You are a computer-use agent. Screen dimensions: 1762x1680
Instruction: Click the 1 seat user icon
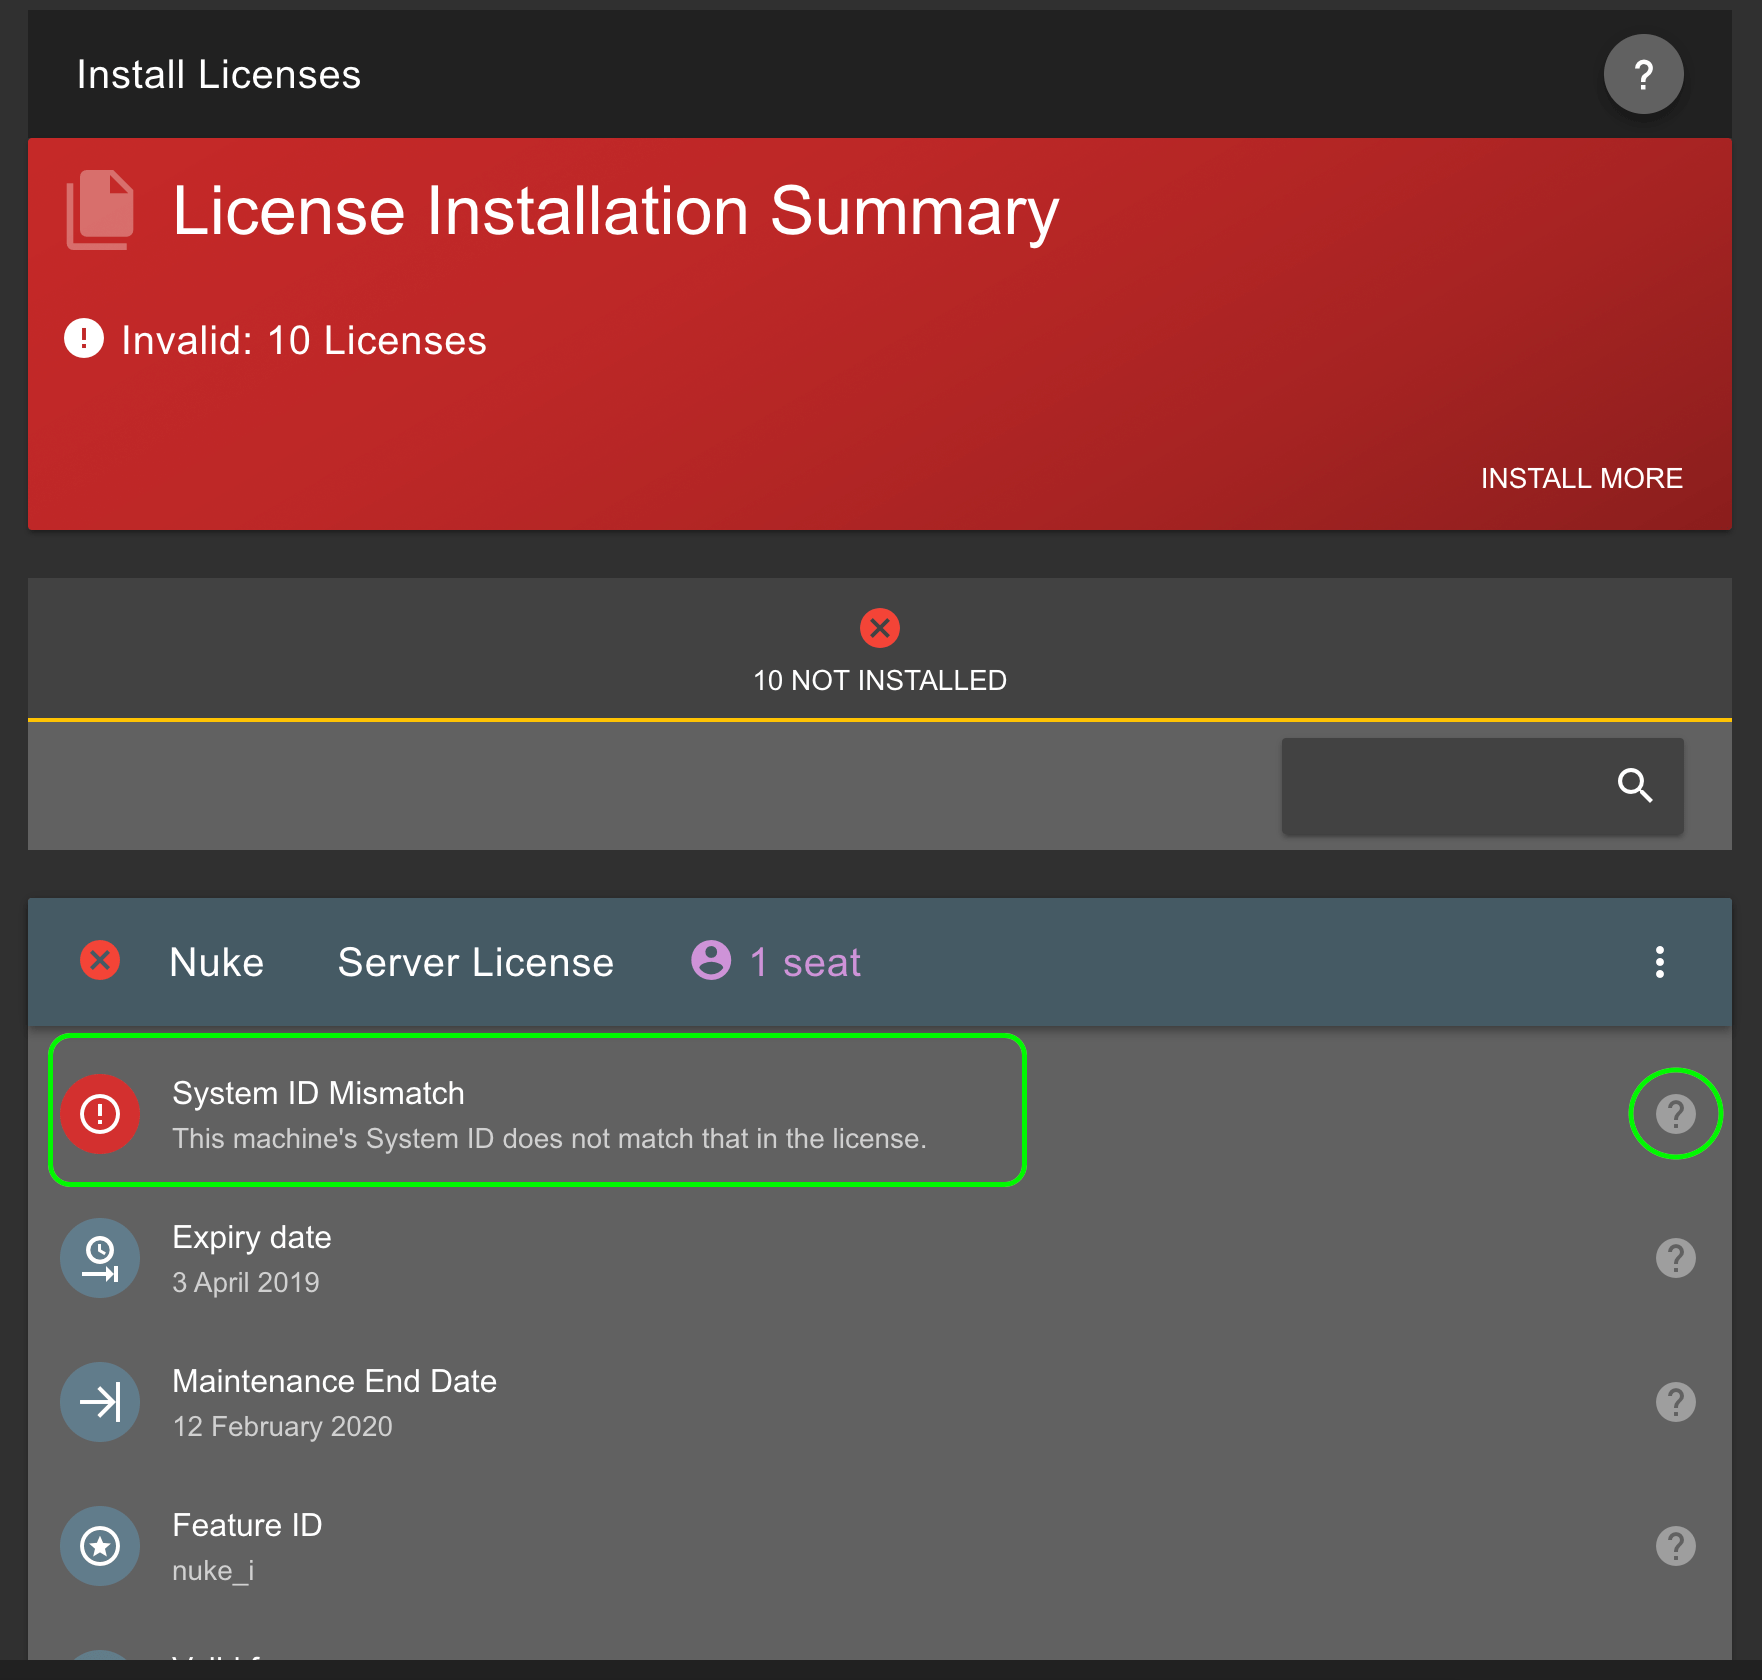710,961
